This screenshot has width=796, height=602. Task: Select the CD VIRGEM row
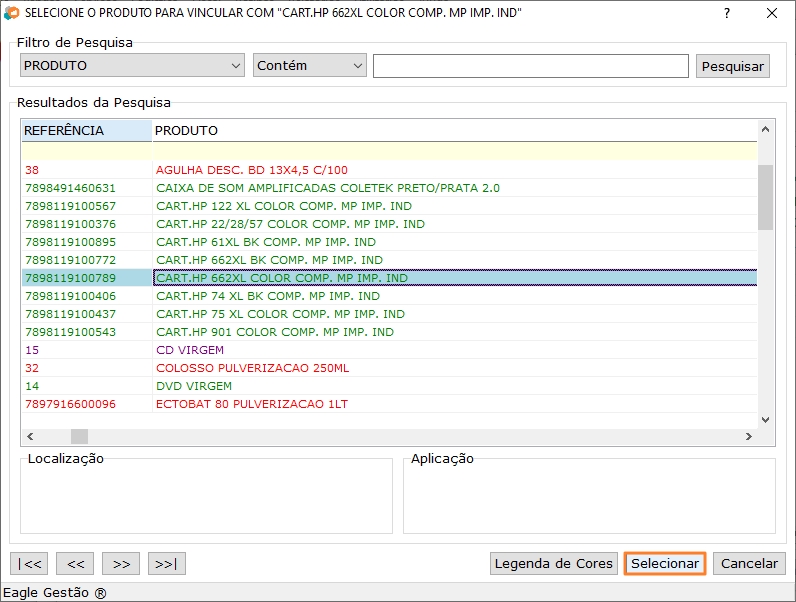click(x=190, y=350)
